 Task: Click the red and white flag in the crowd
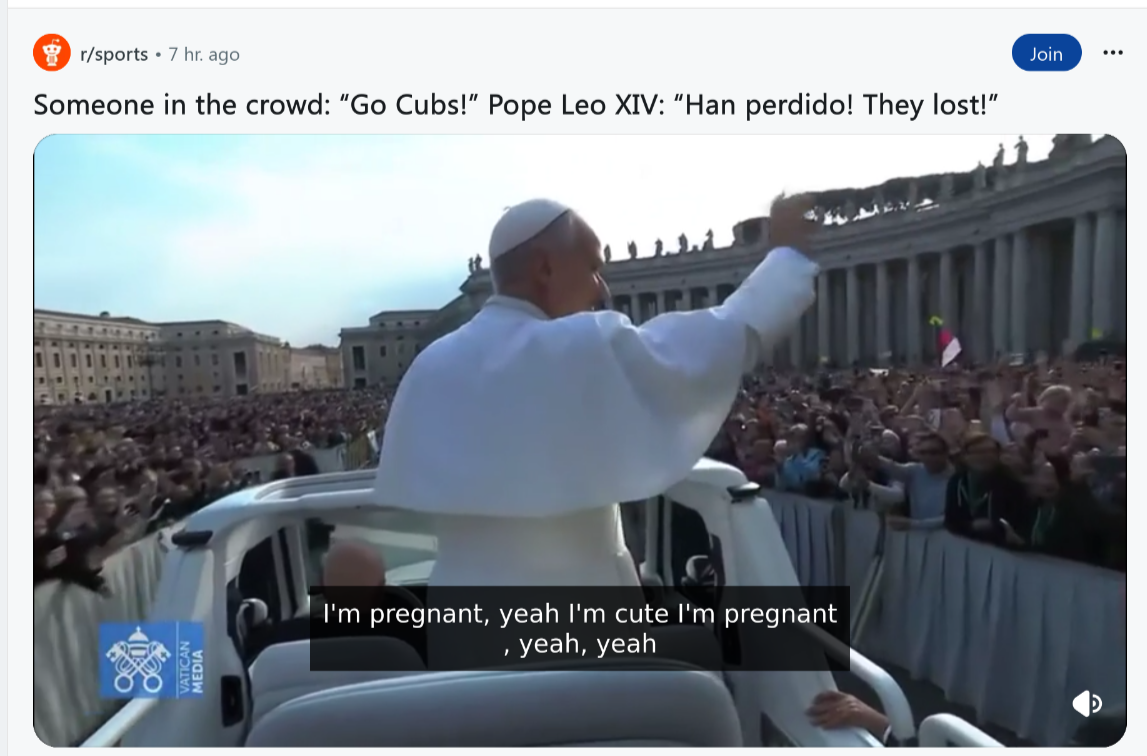tap(948, 346)
